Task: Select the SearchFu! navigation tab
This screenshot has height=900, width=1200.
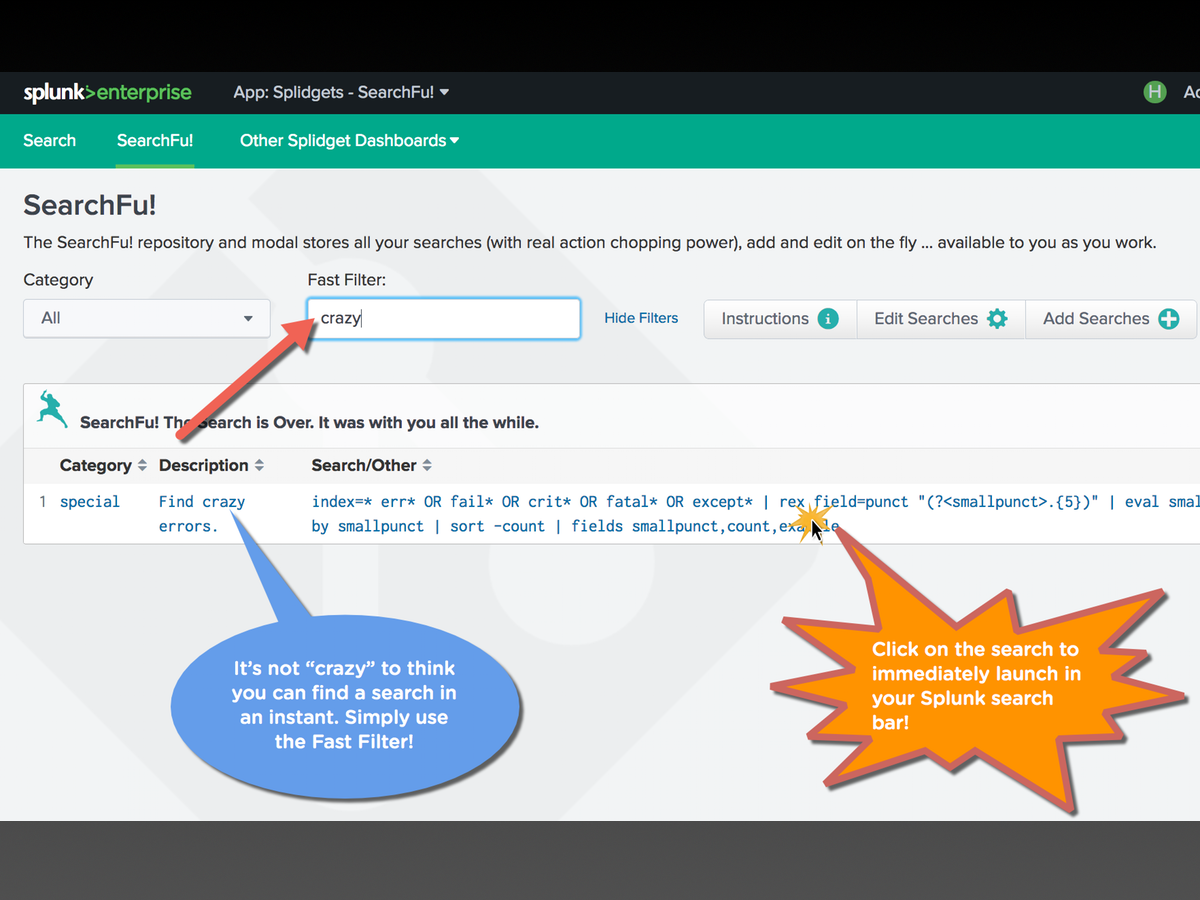Action: coord(155,141)
